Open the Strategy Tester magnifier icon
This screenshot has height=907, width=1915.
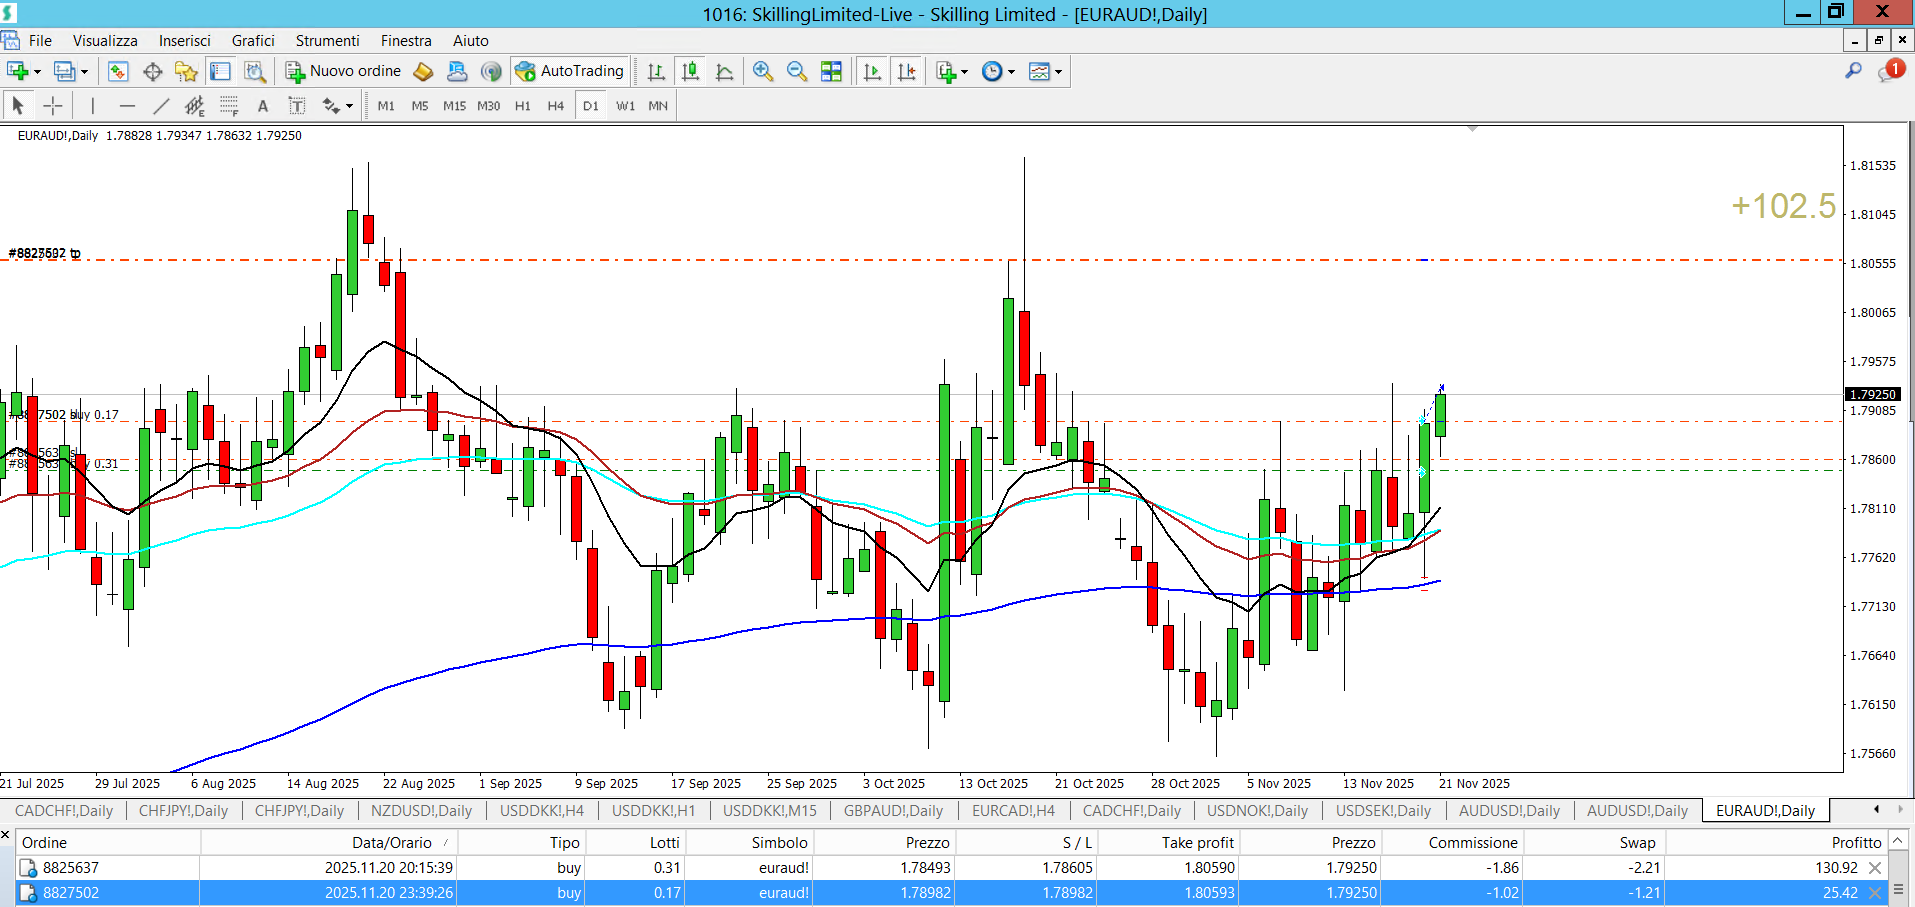point(255,71)
